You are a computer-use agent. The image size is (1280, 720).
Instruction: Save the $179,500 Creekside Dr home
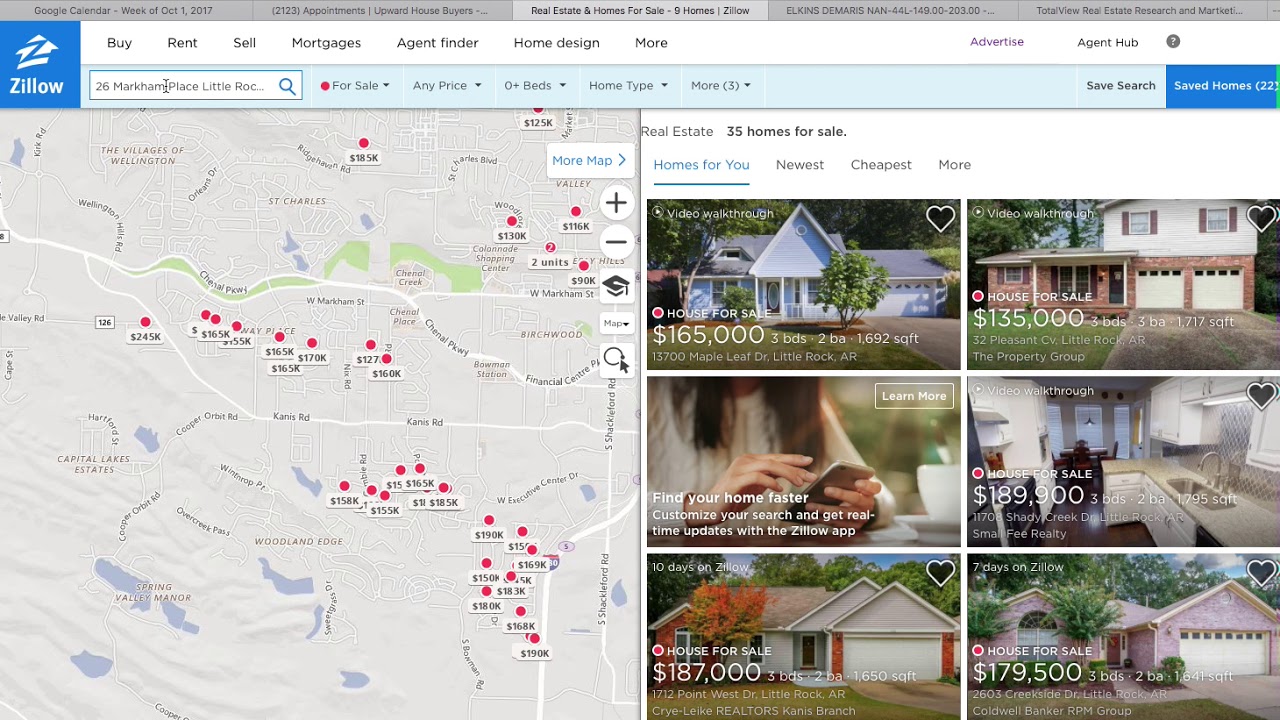(x=1261, y=572)
